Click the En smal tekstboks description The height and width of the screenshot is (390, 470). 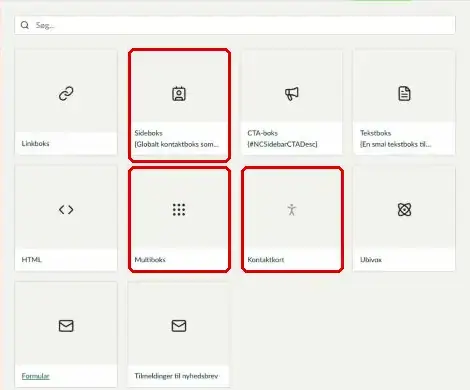[396, 144]
